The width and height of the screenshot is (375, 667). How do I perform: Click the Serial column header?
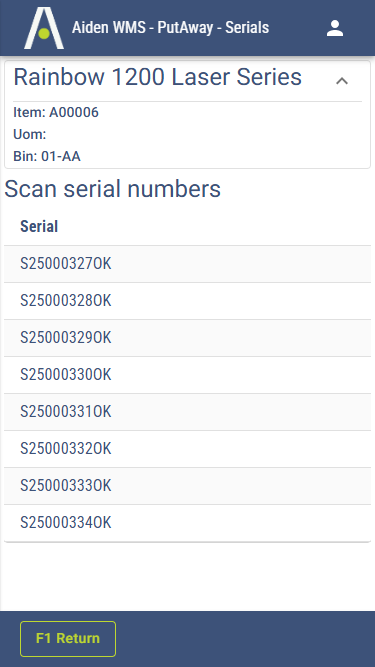click(x=39, y=226)
